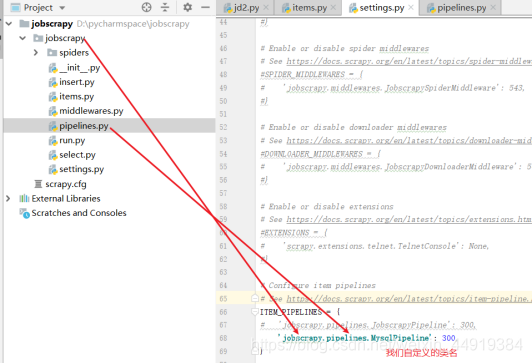Close the settings.py tab
Viewport: 532px width, 363px height.
coord(411,7)
